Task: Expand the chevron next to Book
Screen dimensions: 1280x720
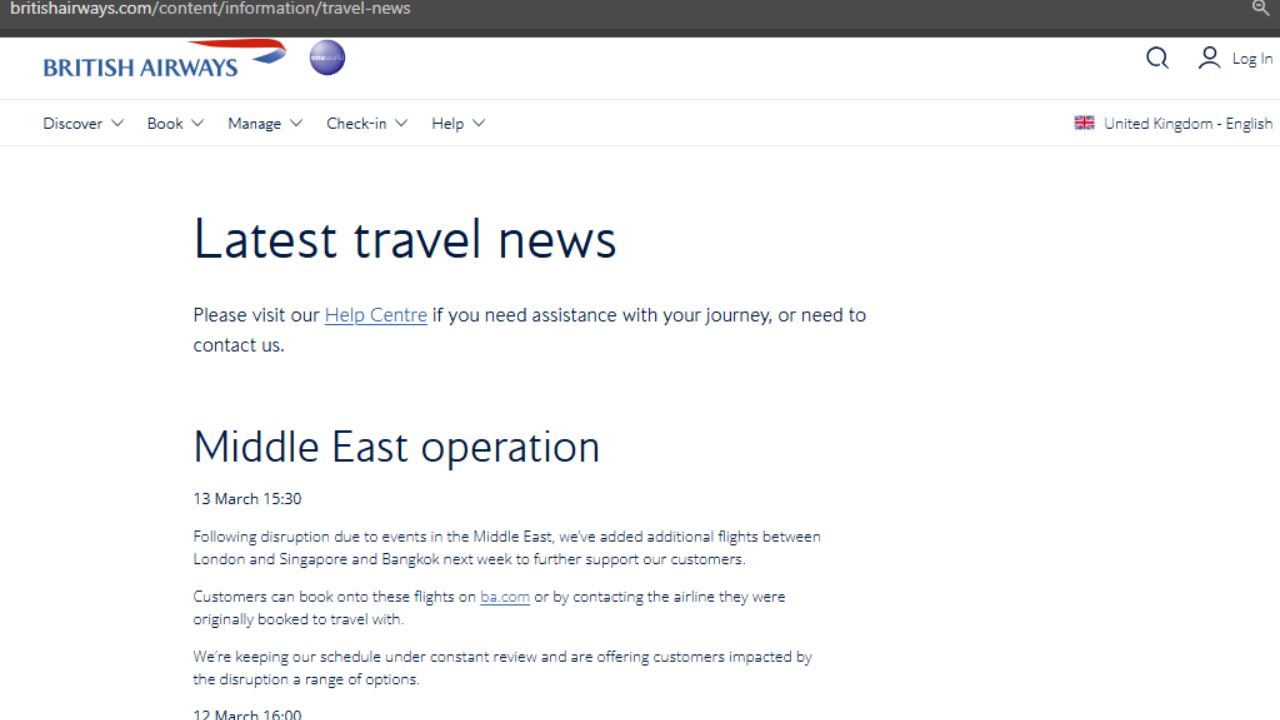Action: 197,123
